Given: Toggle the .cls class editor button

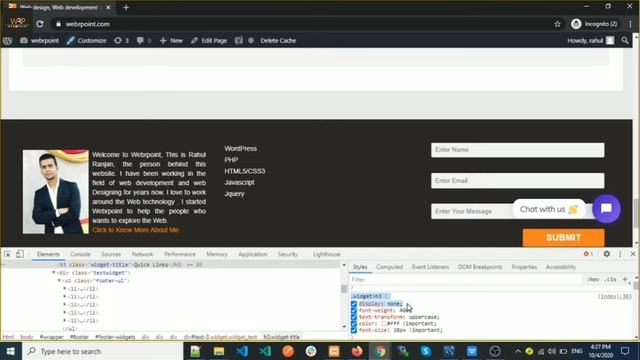Looking at the screenshot, I should pos(611,280).
